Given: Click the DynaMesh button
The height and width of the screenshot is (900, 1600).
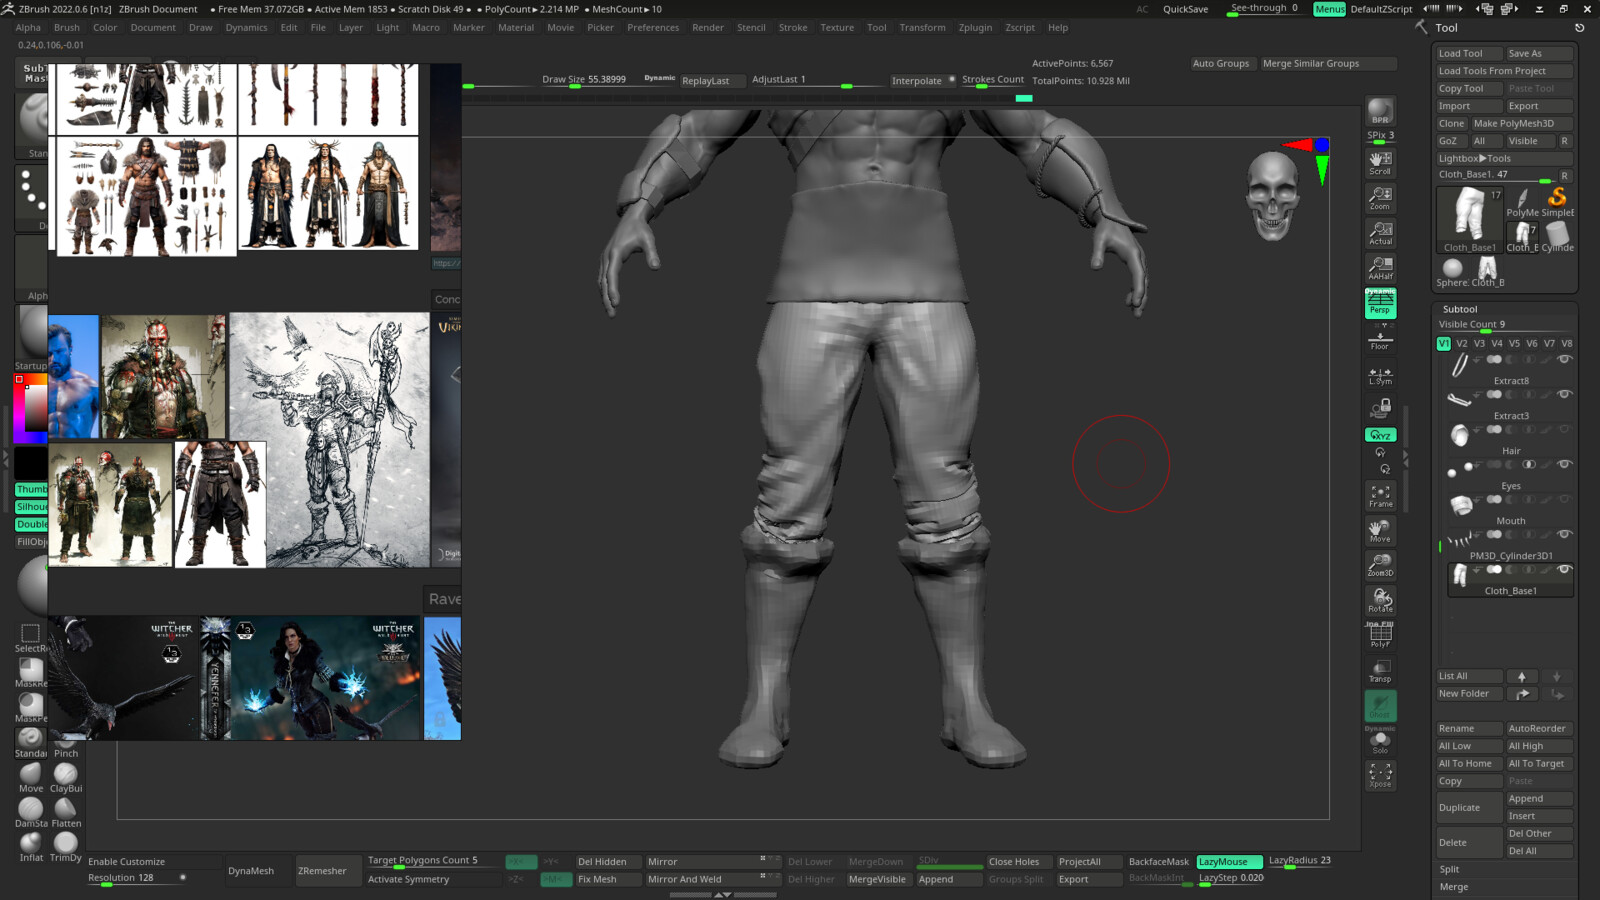Looking at the screenshot, I should 251,871.
